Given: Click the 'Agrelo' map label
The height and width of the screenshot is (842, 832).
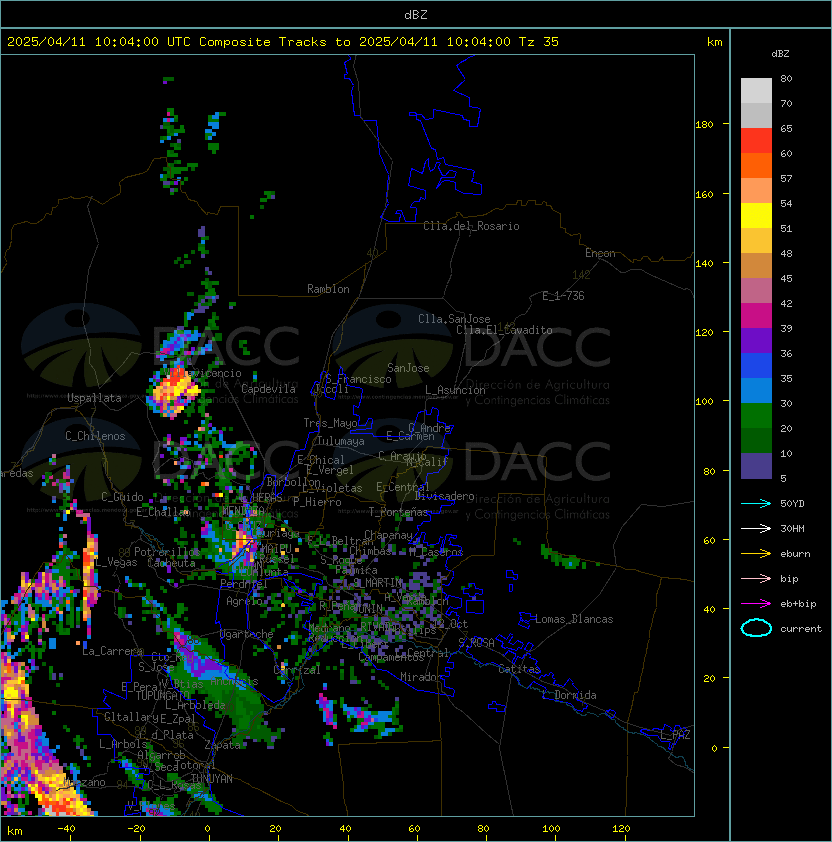Looking at the screenshot, I should [244, 601].
